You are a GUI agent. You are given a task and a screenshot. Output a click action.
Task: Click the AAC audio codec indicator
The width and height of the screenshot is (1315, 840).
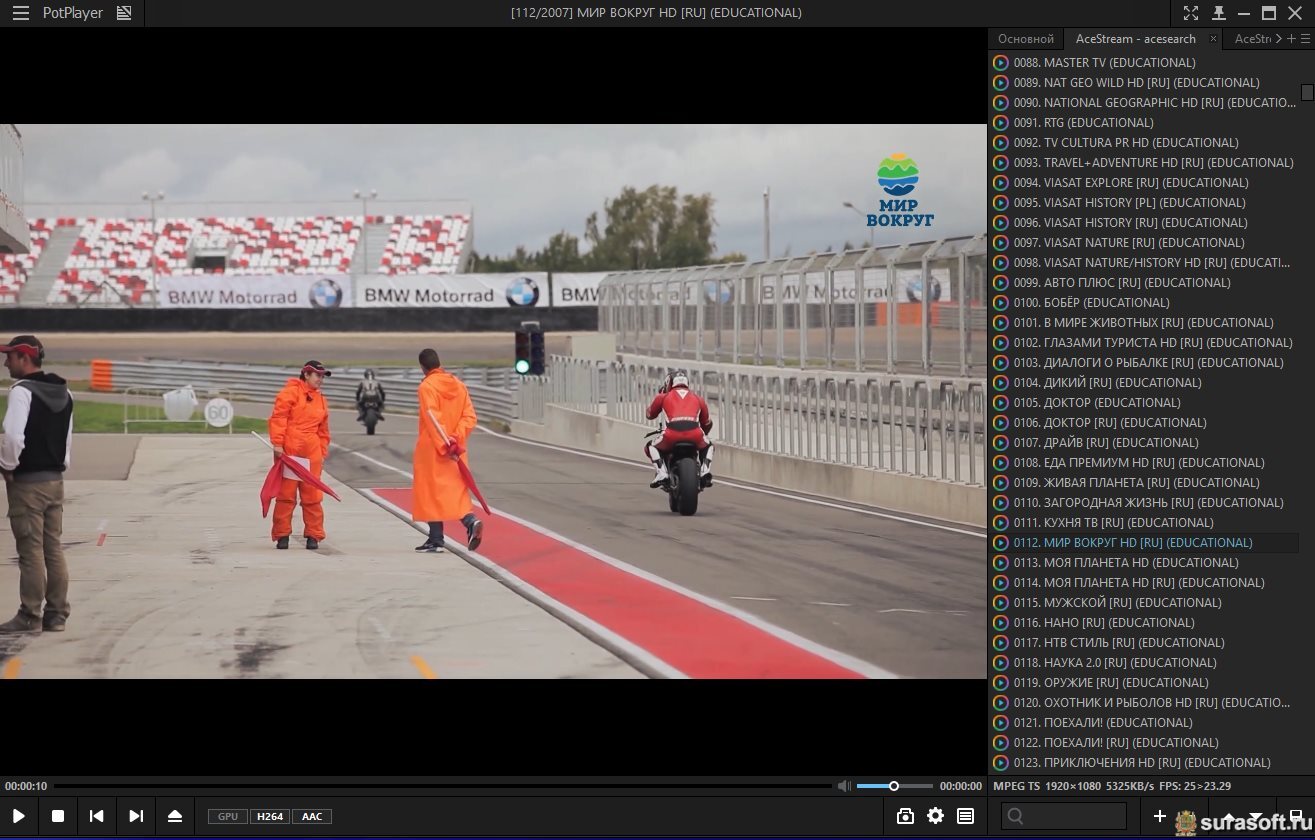click(x=312, y=816)
